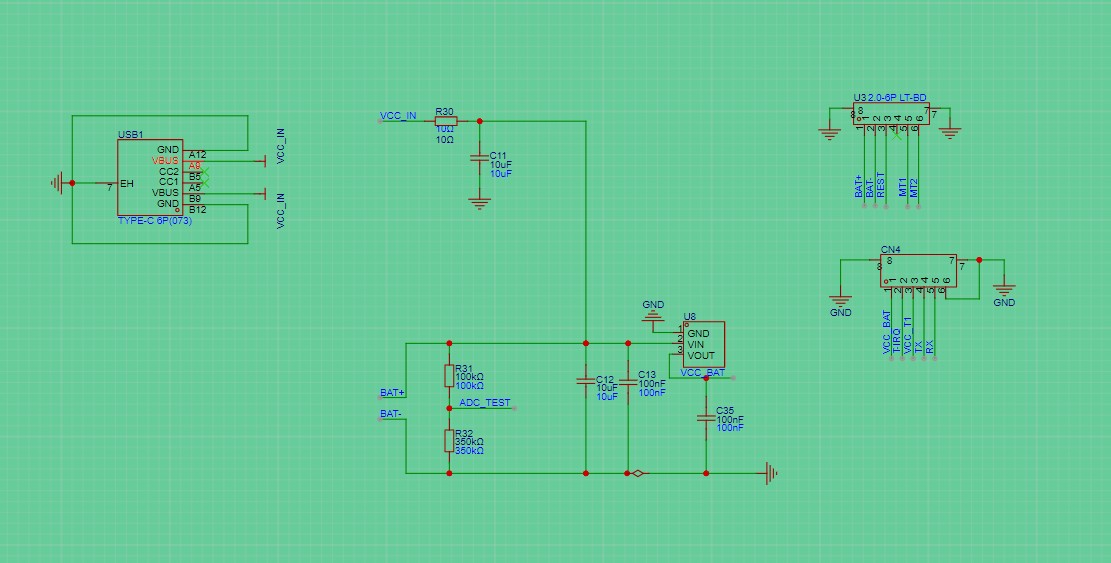
Task: Select the vertical BAT+ label under U3
Action: 859,186
